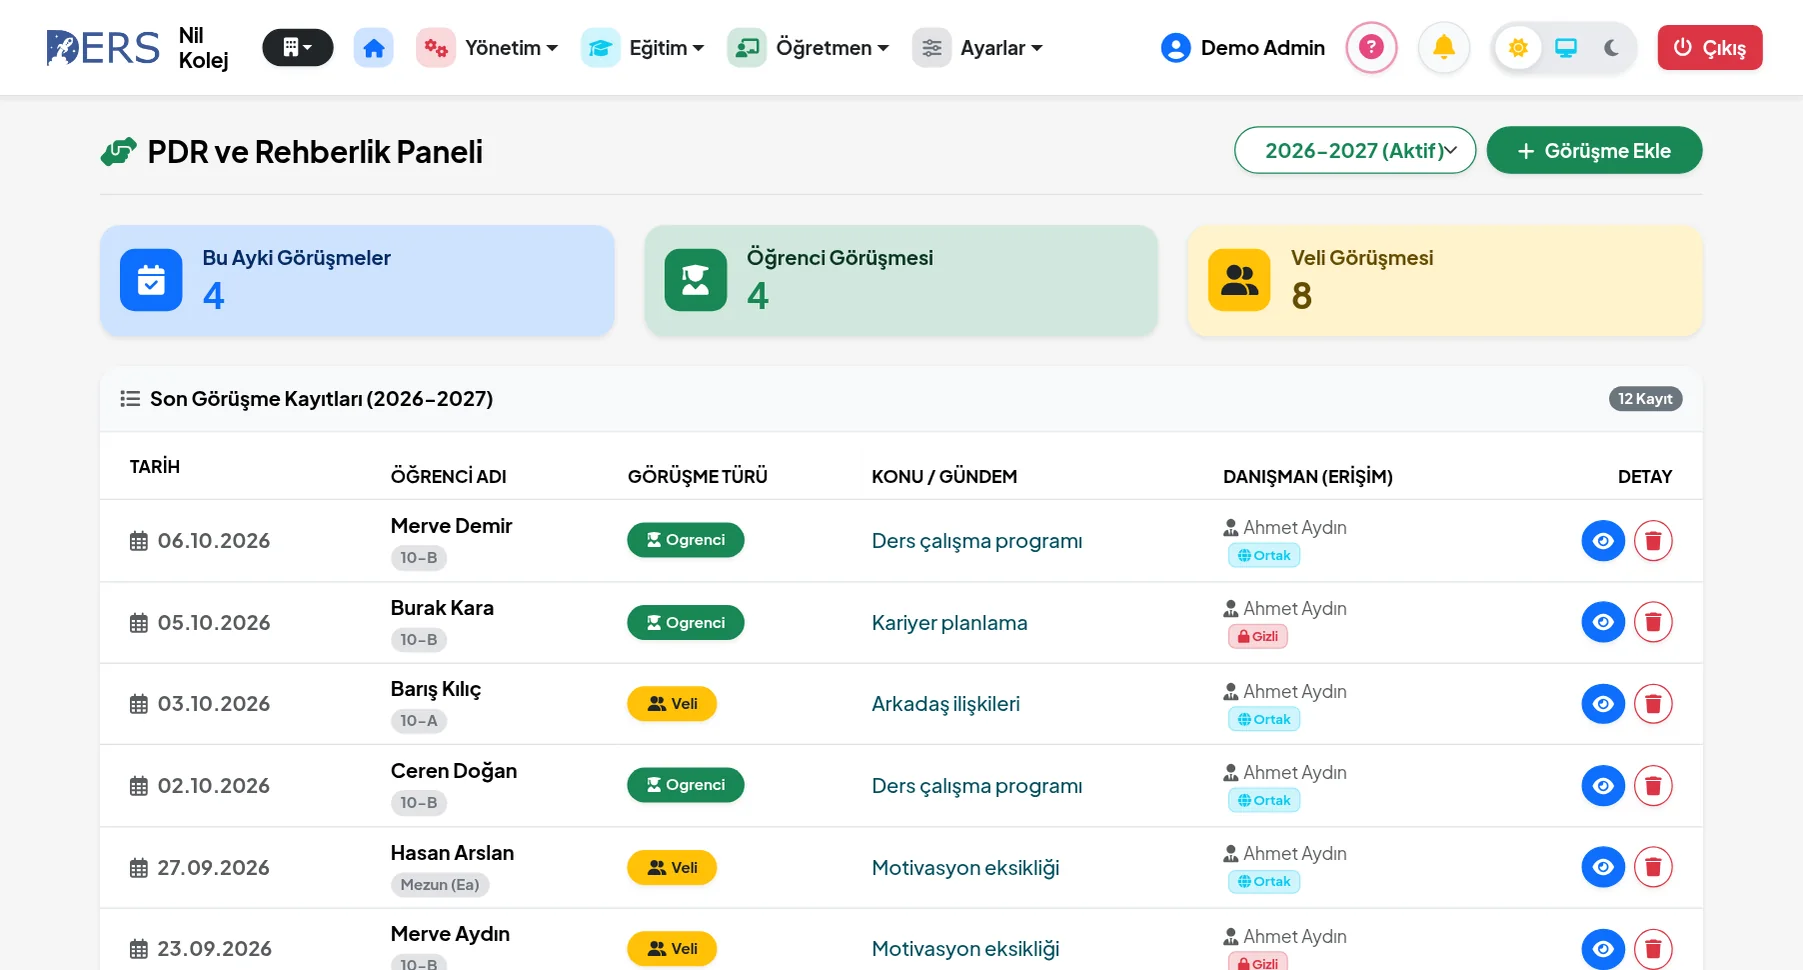Click the Görüşme Ekle button

(1594, 150)
